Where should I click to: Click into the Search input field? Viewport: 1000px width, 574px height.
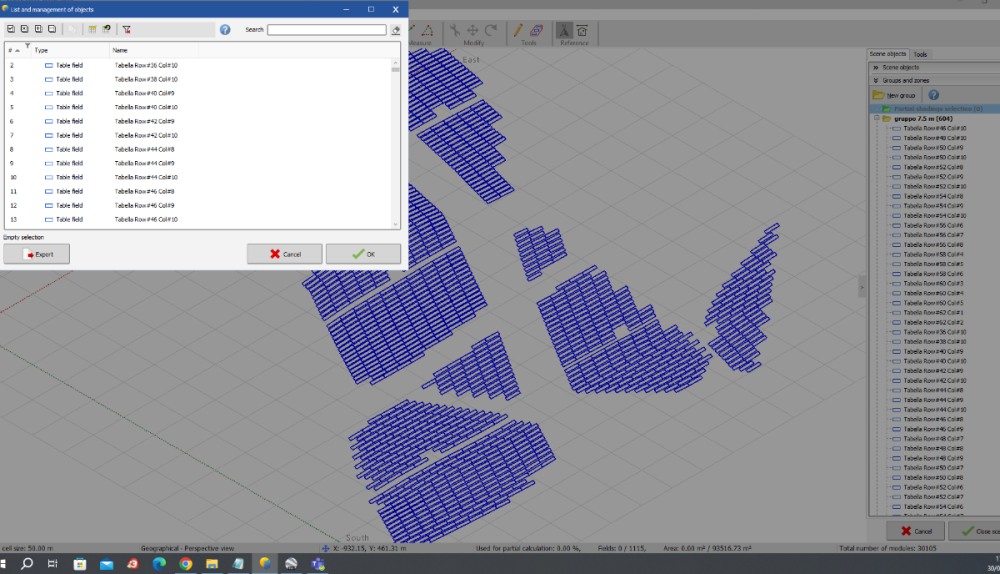[x=326, y=30]
